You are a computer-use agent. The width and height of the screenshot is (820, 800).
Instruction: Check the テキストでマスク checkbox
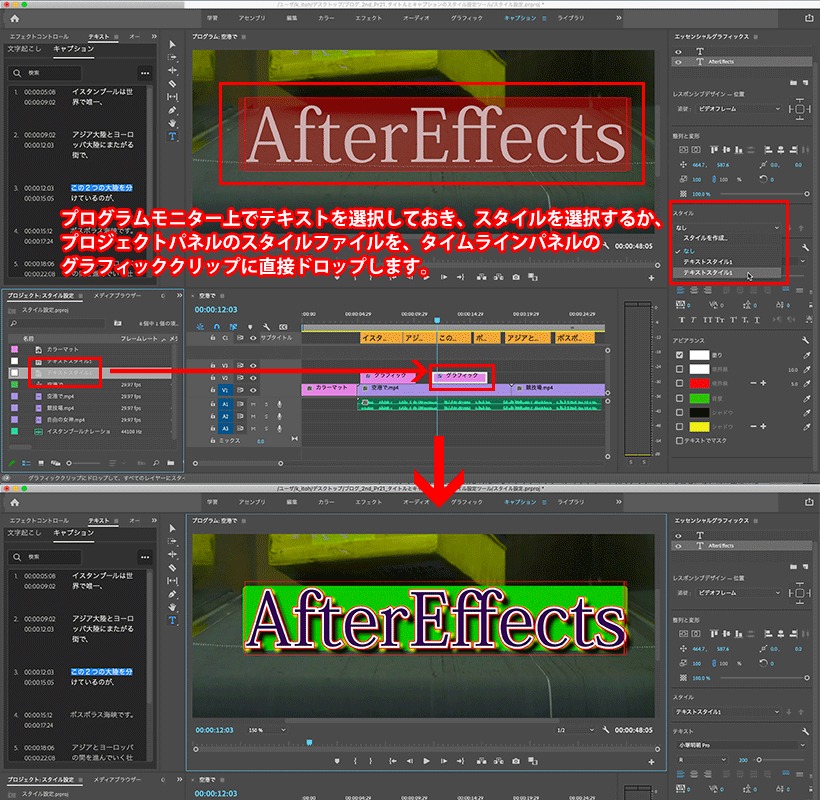coord(679,441)
